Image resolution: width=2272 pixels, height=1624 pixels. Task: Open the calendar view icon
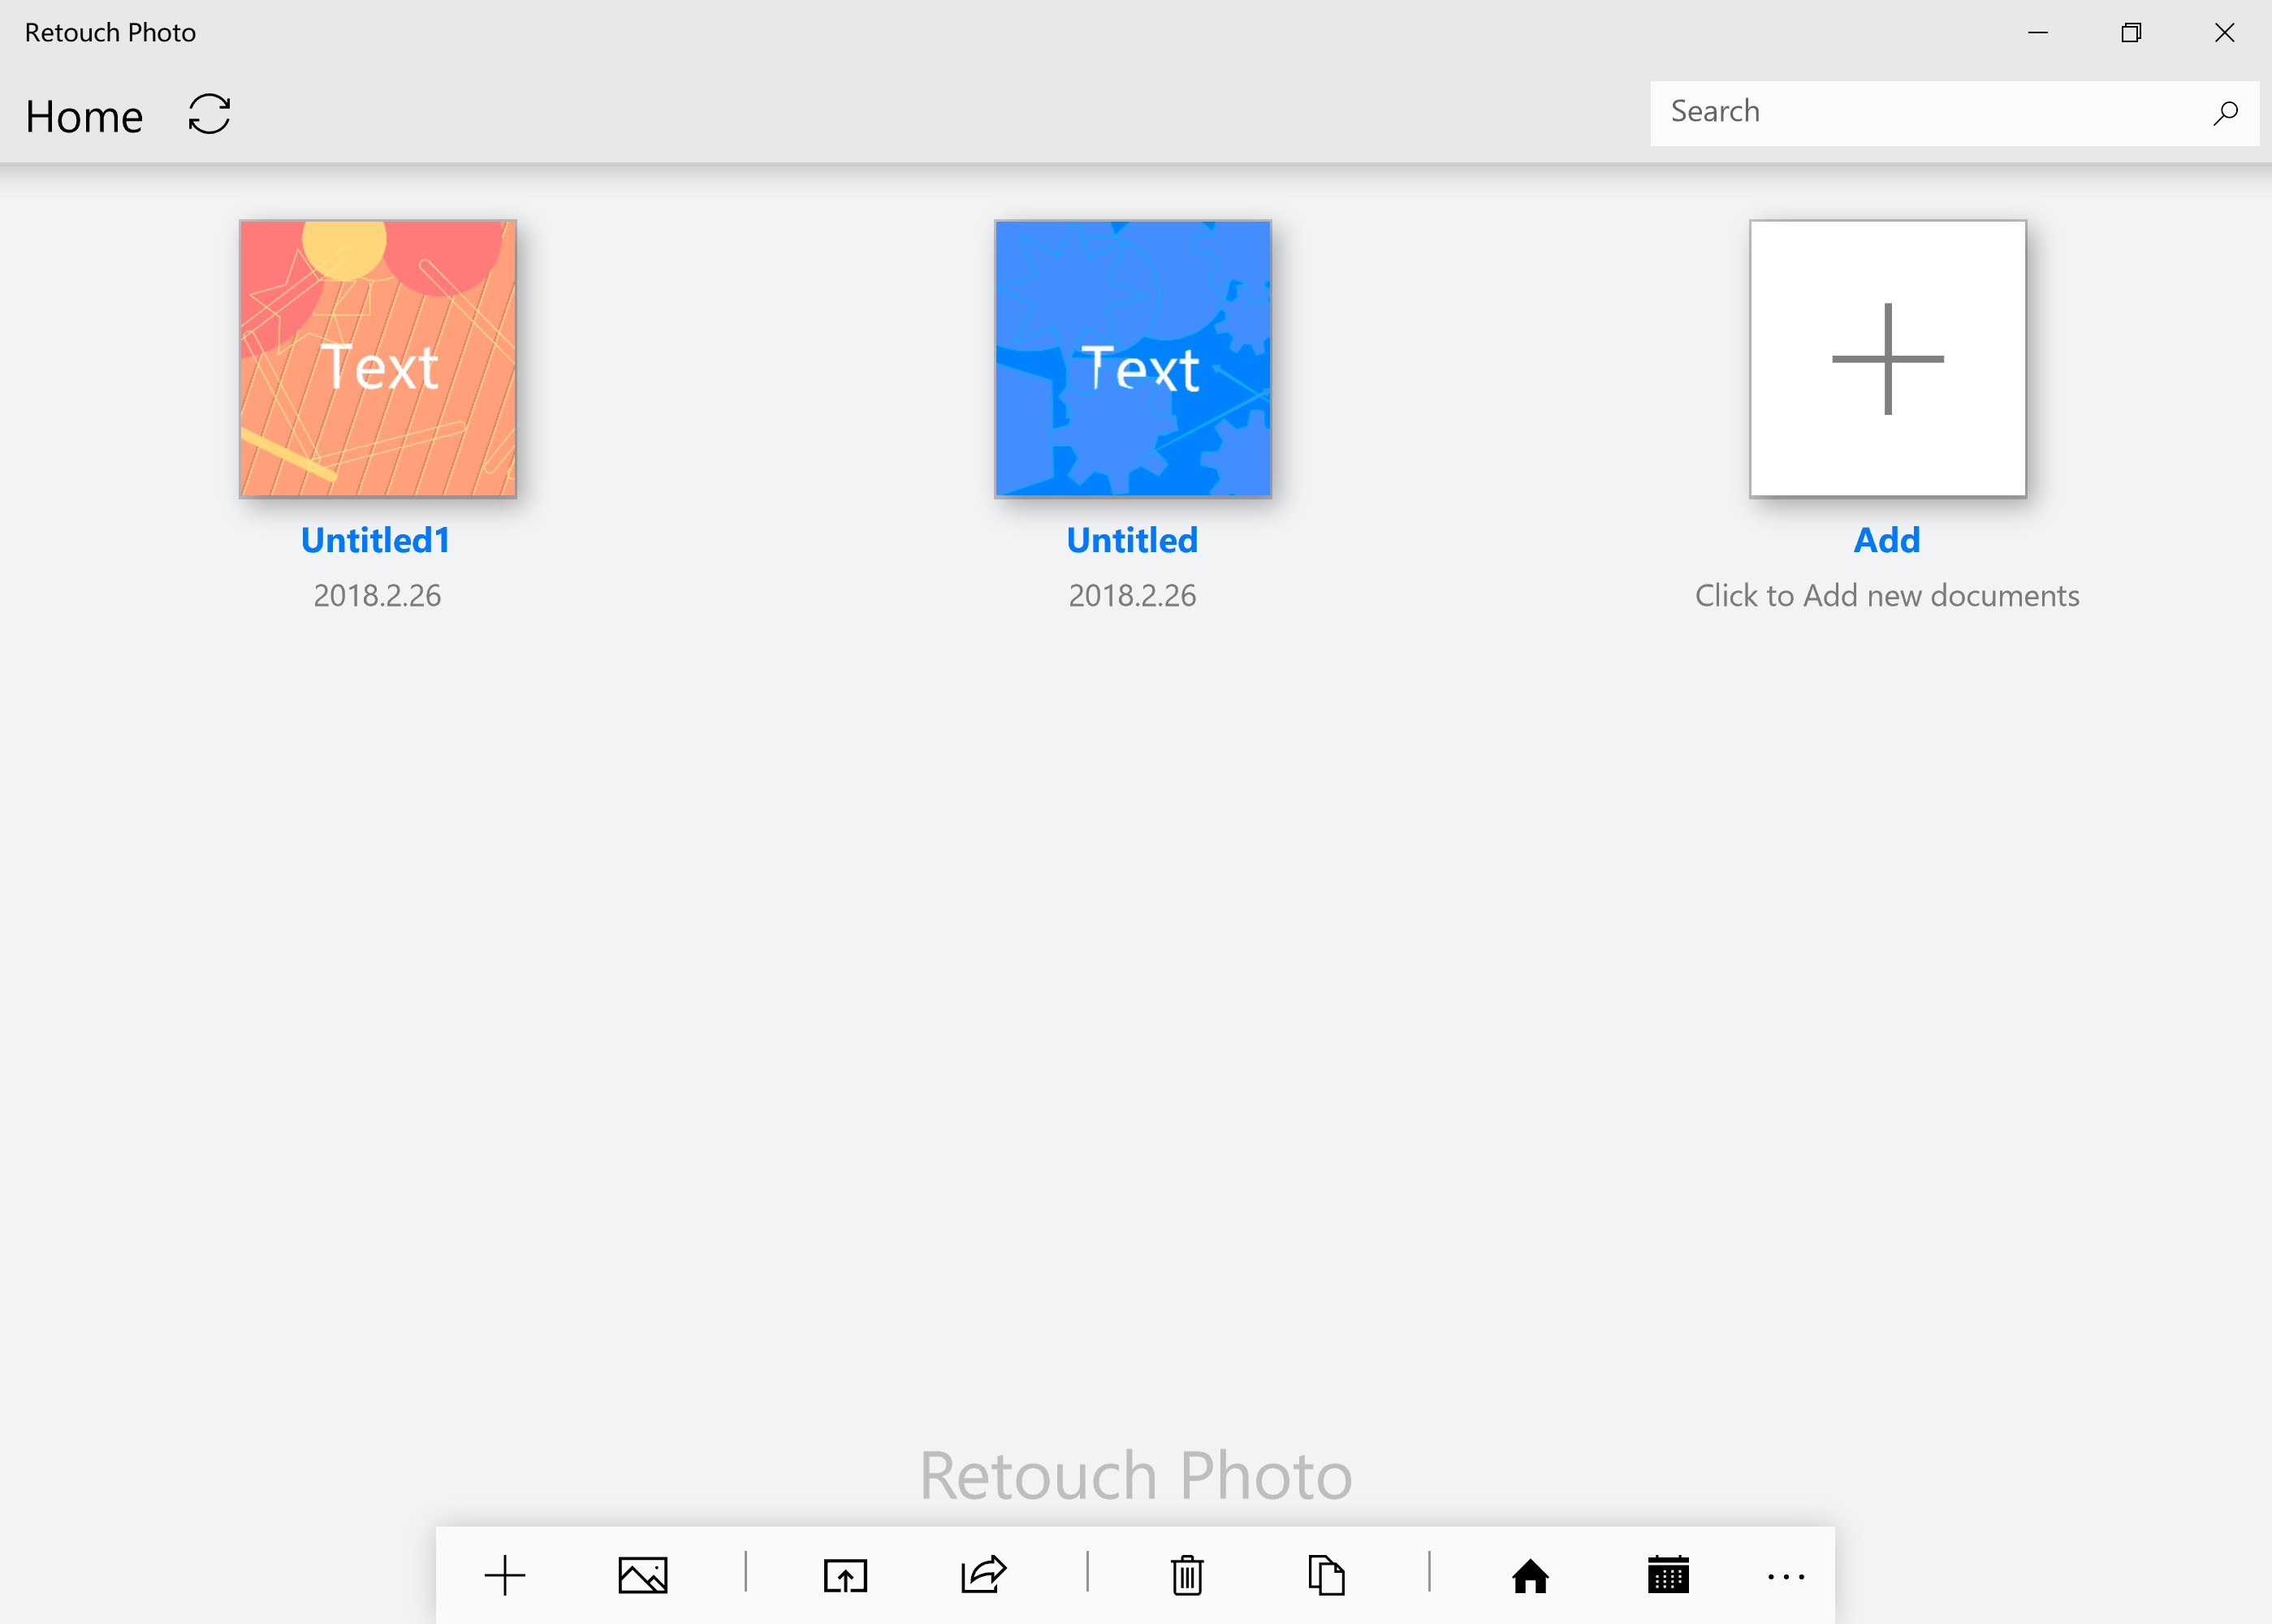[x=1668, y=1576]
